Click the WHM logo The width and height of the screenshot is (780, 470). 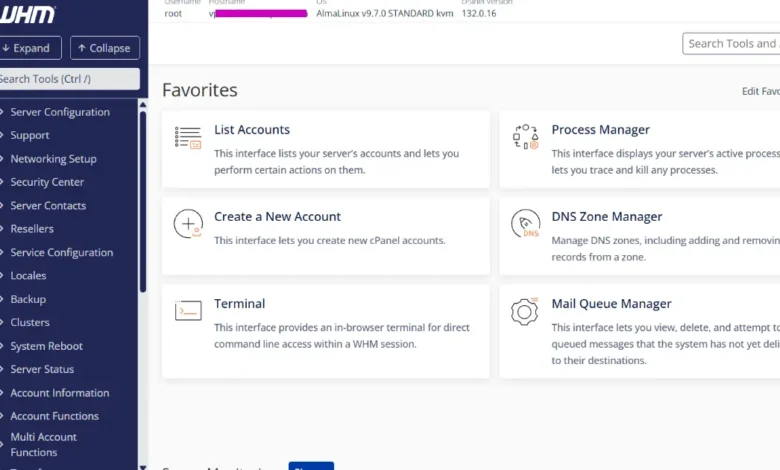(x=28, y=14)
